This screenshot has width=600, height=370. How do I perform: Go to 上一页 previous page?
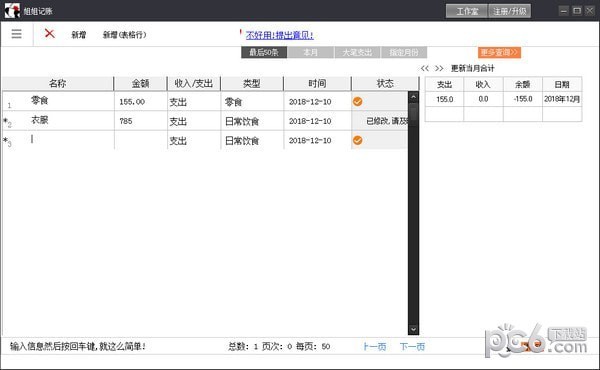click(x=375, y=347)
